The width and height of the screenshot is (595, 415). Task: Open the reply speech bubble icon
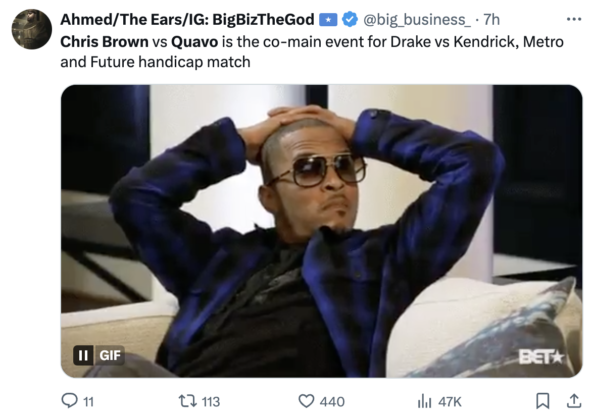pyautogui.click(x=69, y=401)
